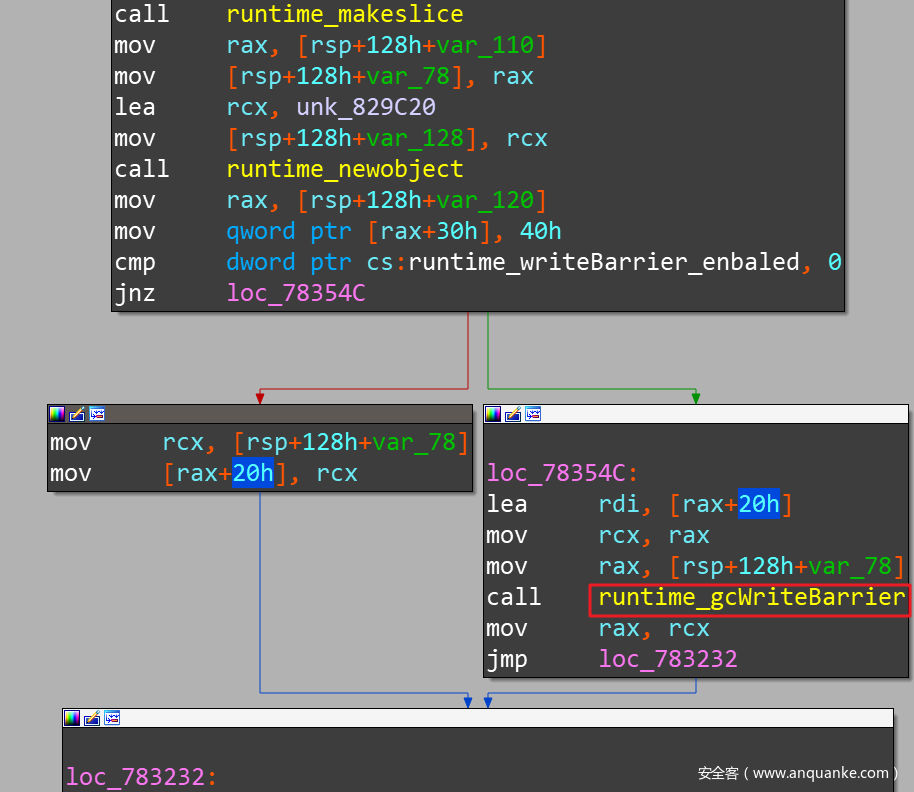Select highlighted 20h in the lea rdi instruction
This screenshot has width=914, height=792.
758,505
